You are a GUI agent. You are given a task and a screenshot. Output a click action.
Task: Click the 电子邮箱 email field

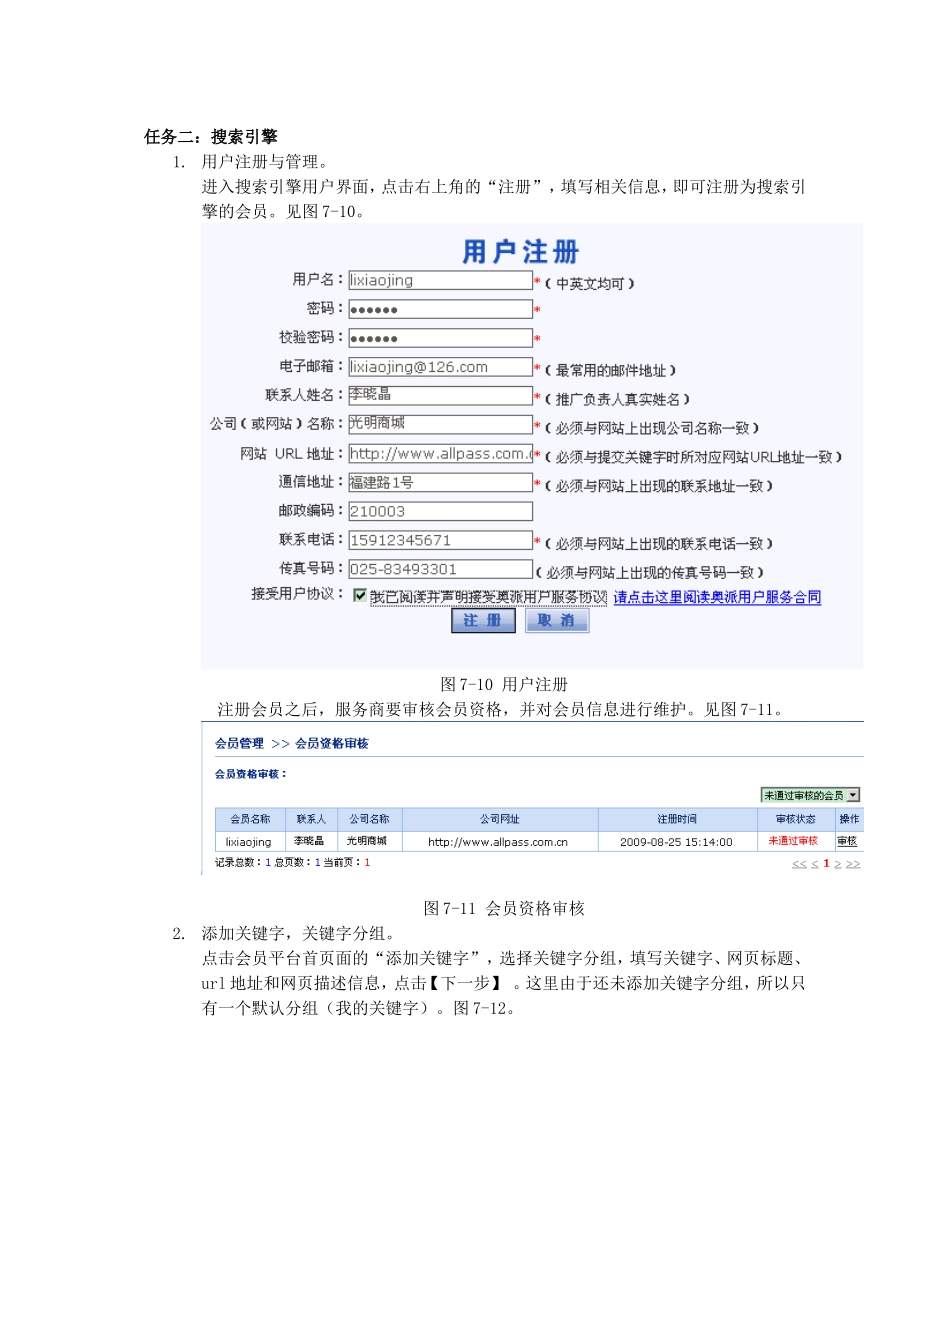[x=440, y=366]
